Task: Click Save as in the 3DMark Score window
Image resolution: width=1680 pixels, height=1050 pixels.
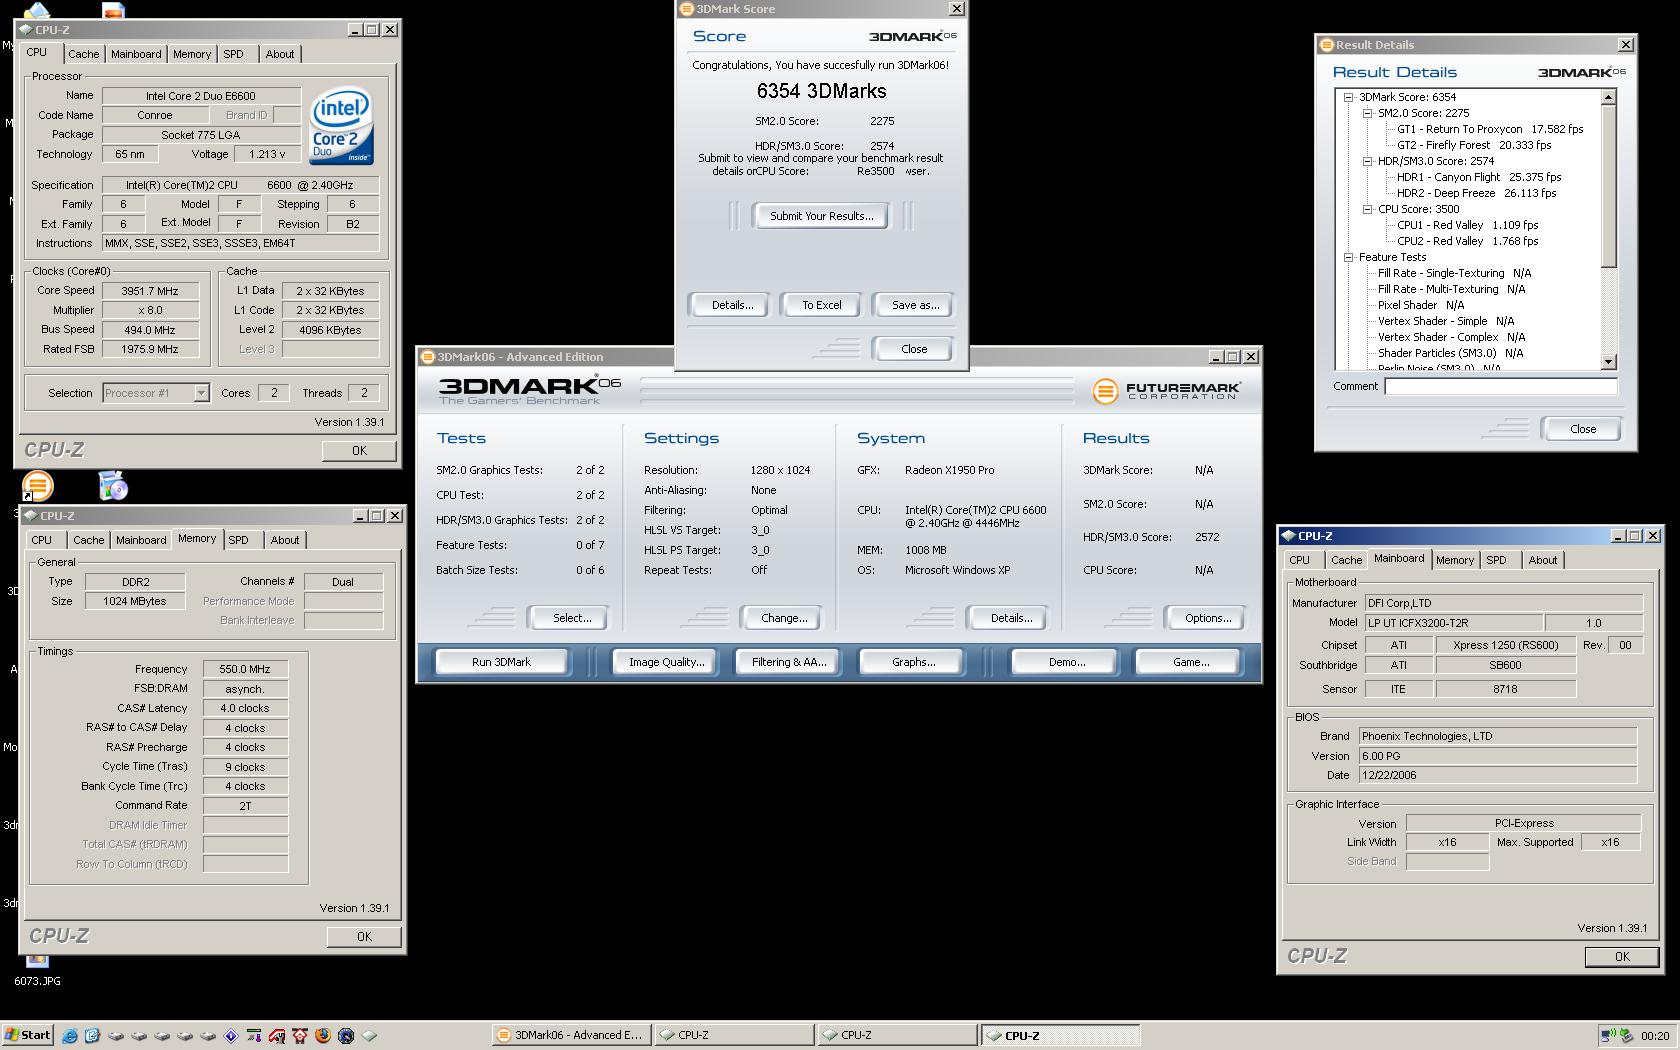Action: pos(915,305)
